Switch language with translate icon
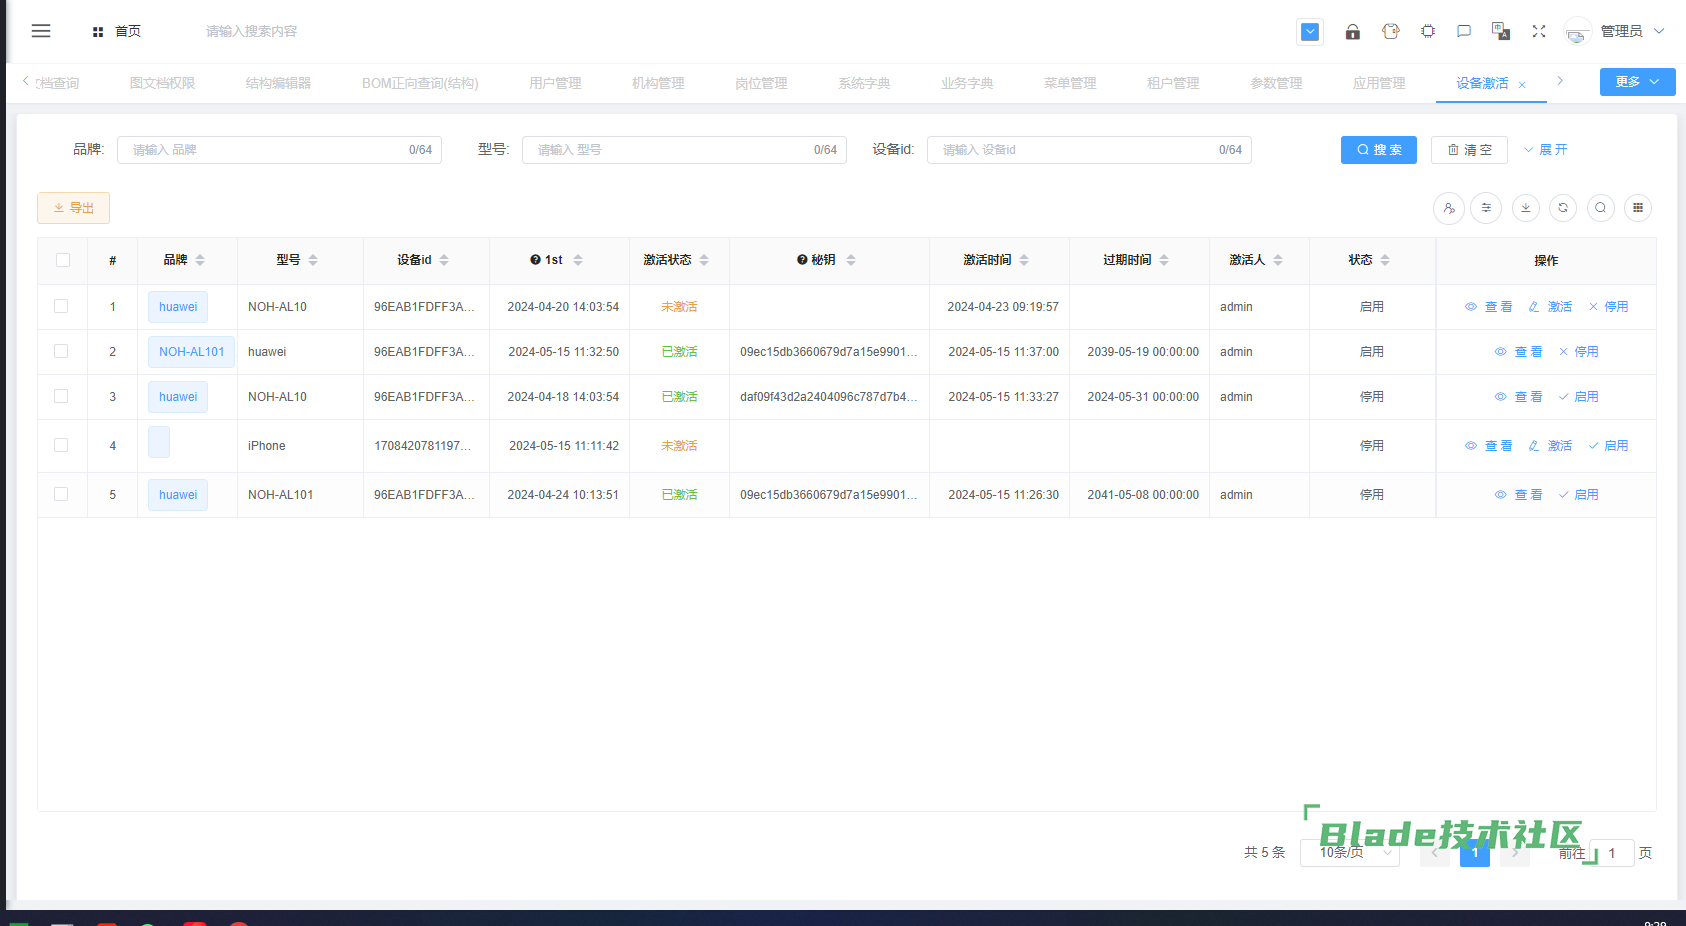Image resolution: width=1686 pixels, height=926 pixels. point(1501,32)
